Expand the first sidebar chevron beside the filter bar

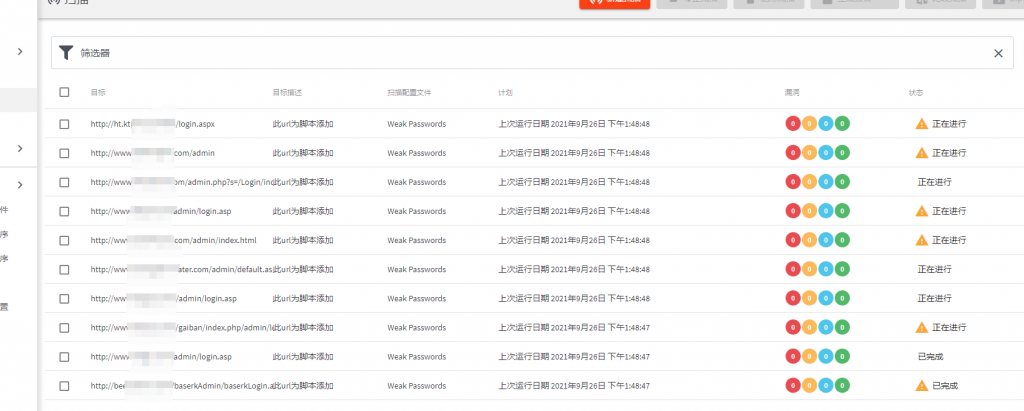(20, 51)
